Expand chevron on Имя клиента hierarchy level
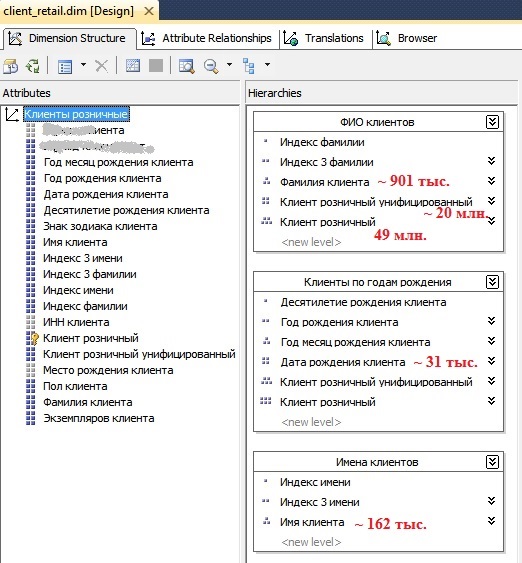Viewport: 522px width, 563px height. coord(491,521)
